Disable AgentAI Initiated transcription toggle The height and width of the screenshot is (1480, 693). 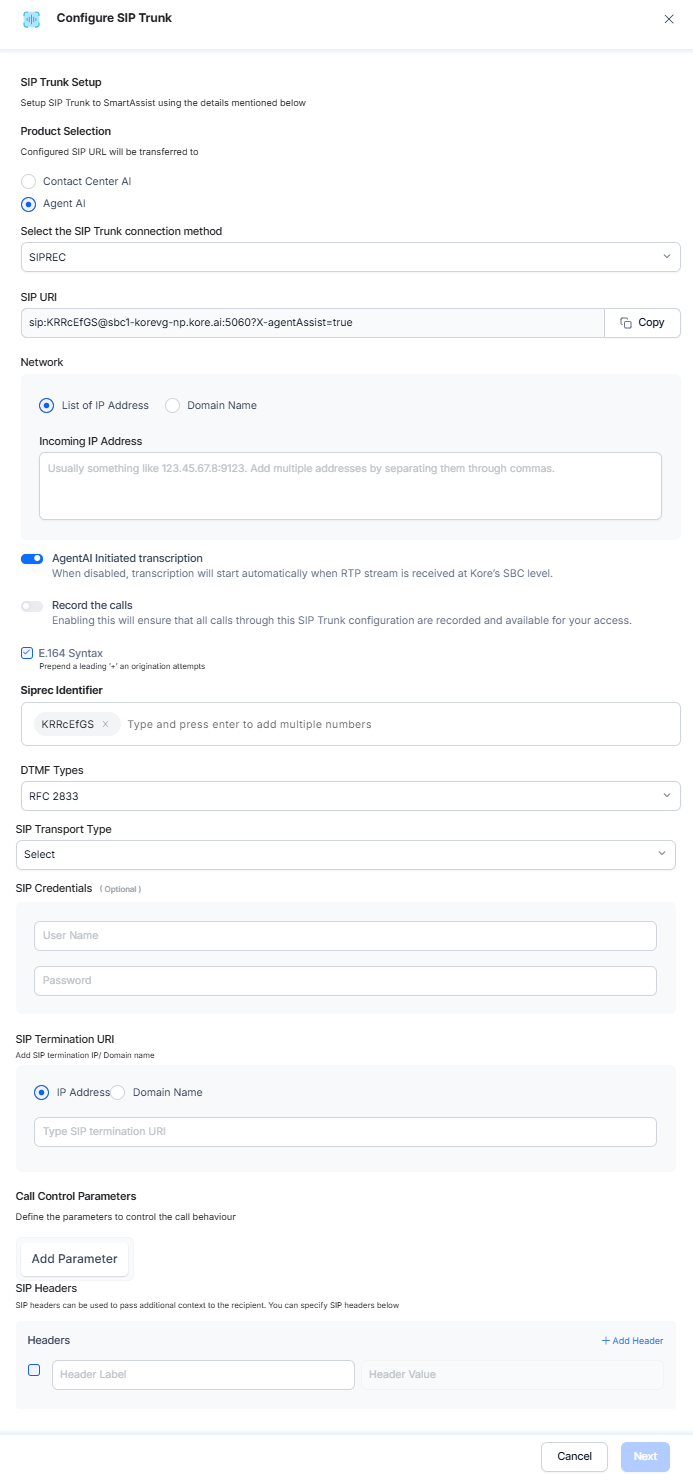32,559
